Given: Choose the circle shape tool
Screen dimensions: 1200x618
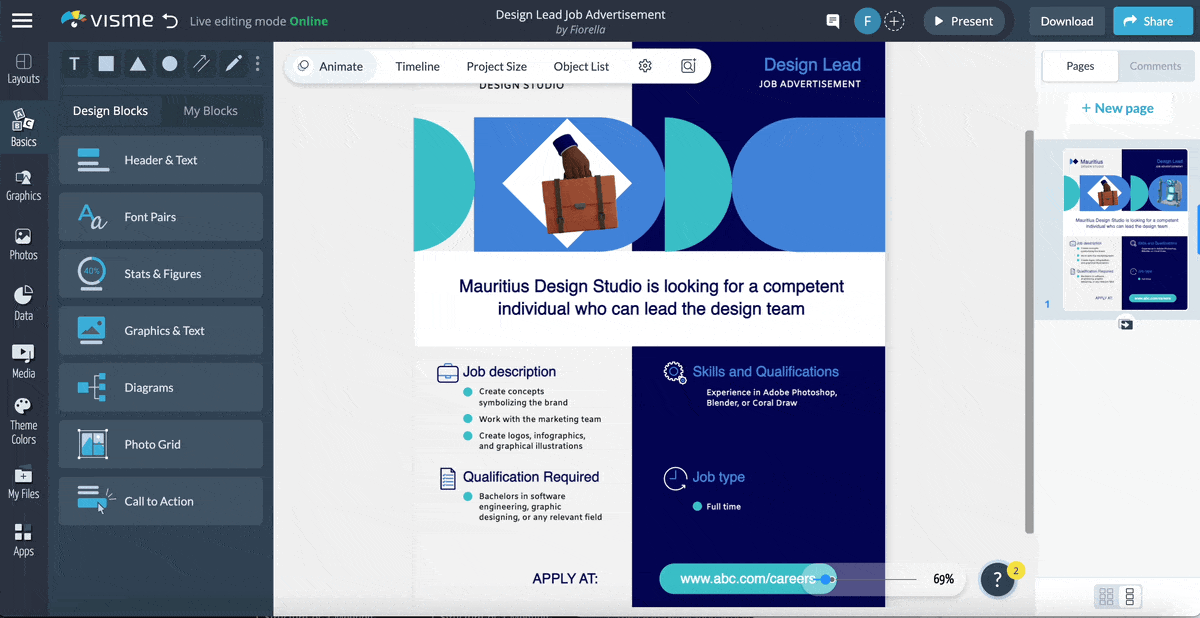Looking at the screenshot, I should pyautogui.click(x=170, y=64).
